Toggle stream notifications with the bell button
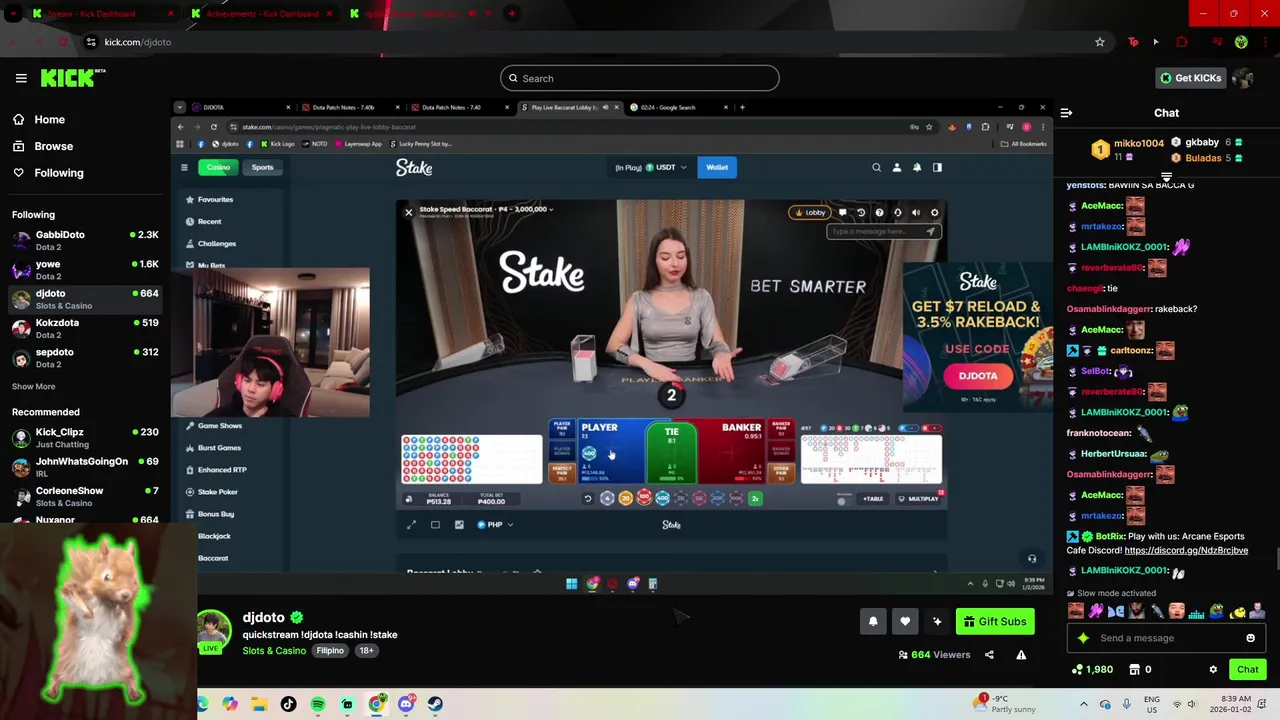1280x720 pixels. [x=873, y=621]
